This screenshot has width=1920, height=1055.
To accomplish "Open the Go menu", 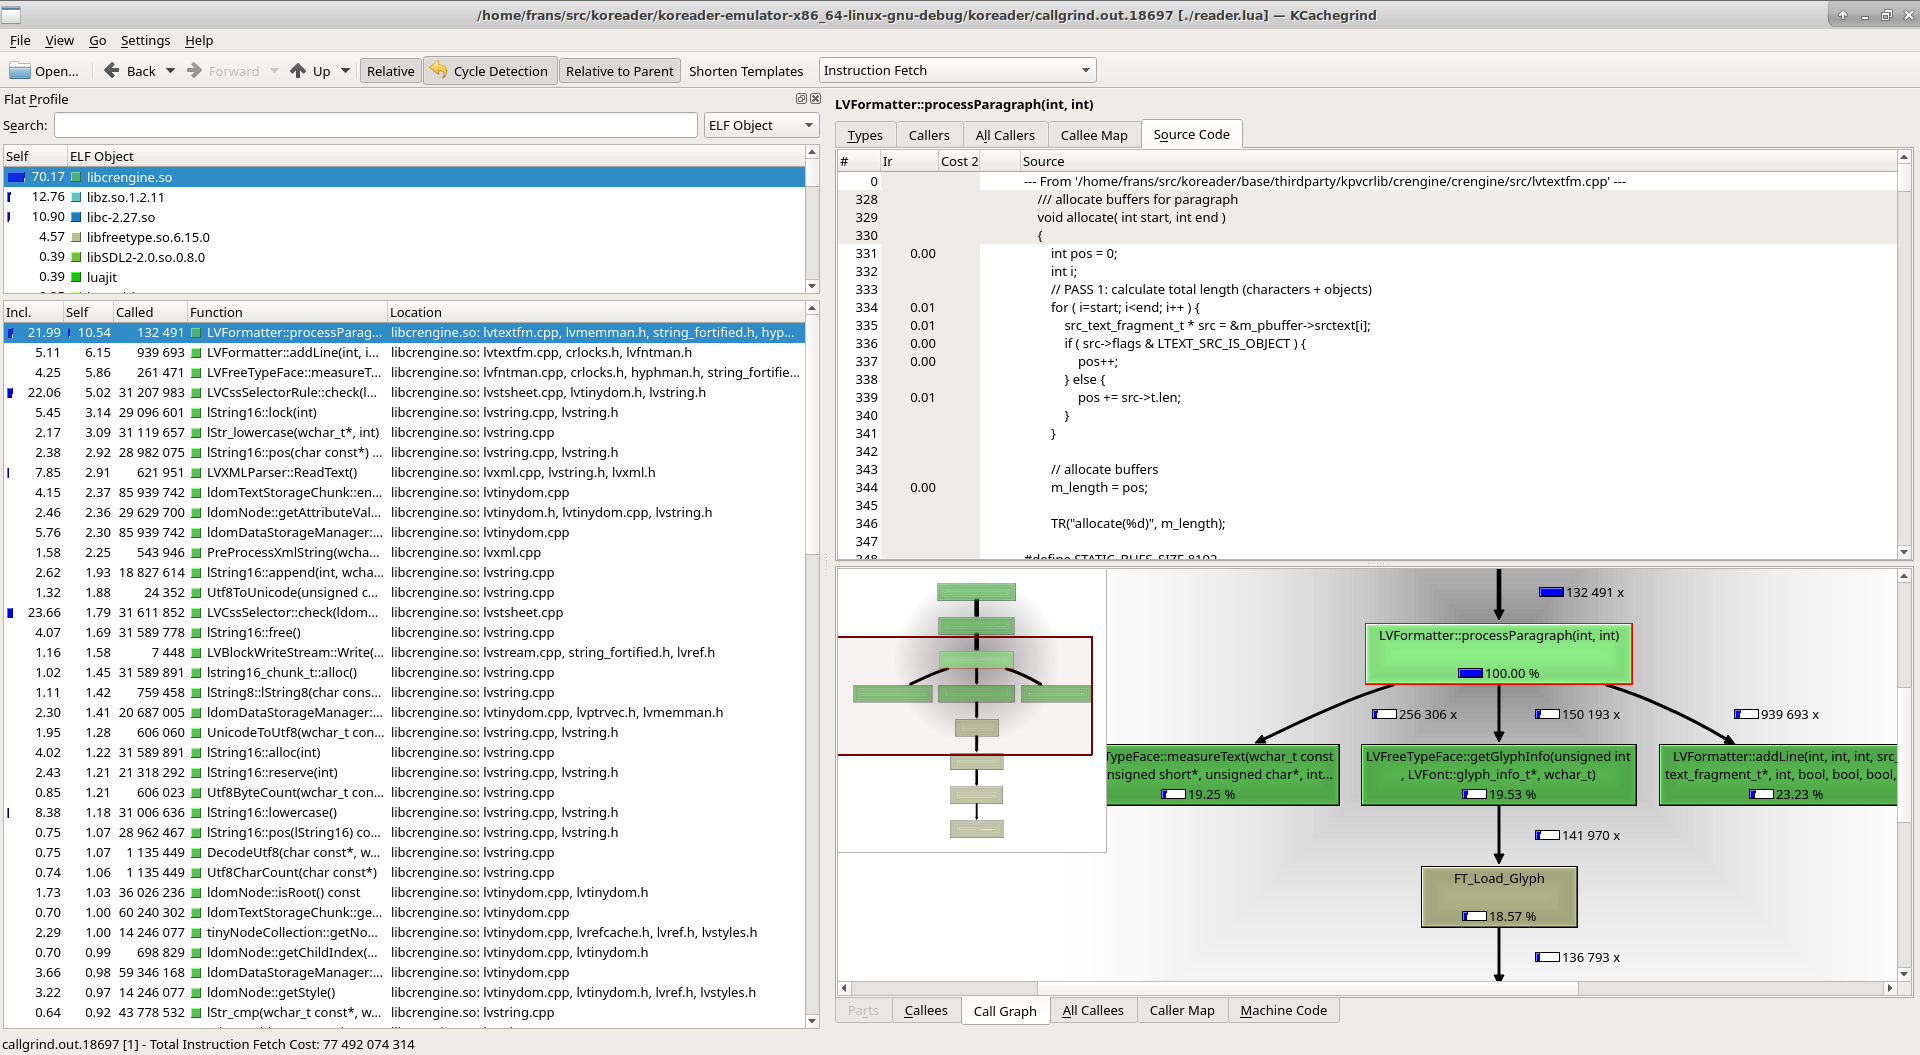I will pyautogui.click(x=98, y=40).
